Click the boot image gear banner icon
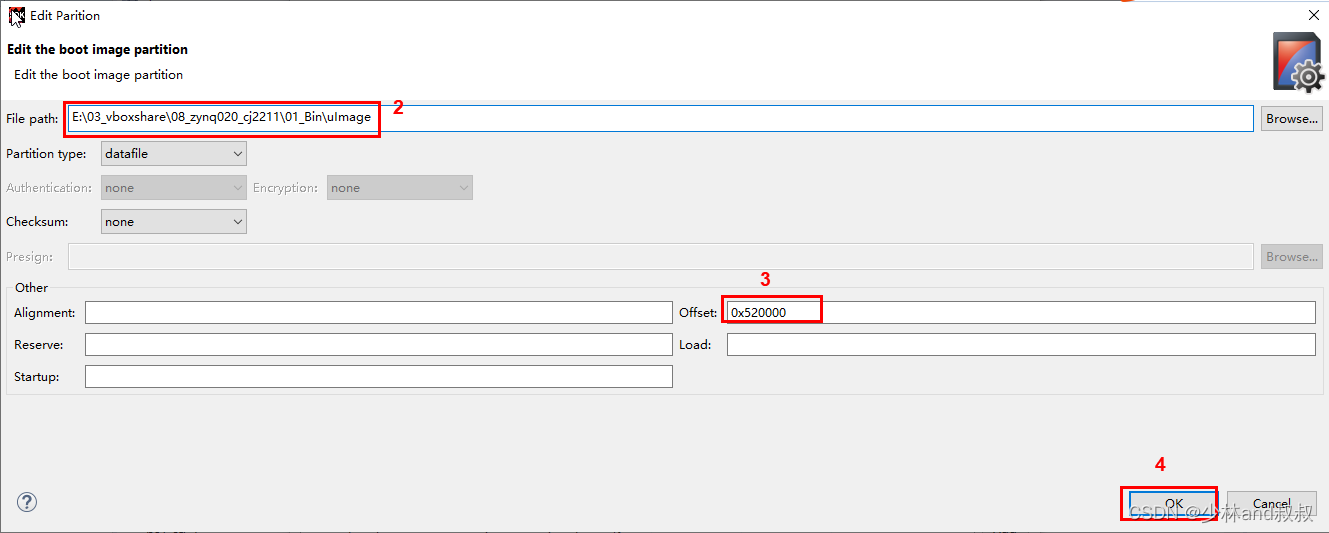 coord(1297,61)
